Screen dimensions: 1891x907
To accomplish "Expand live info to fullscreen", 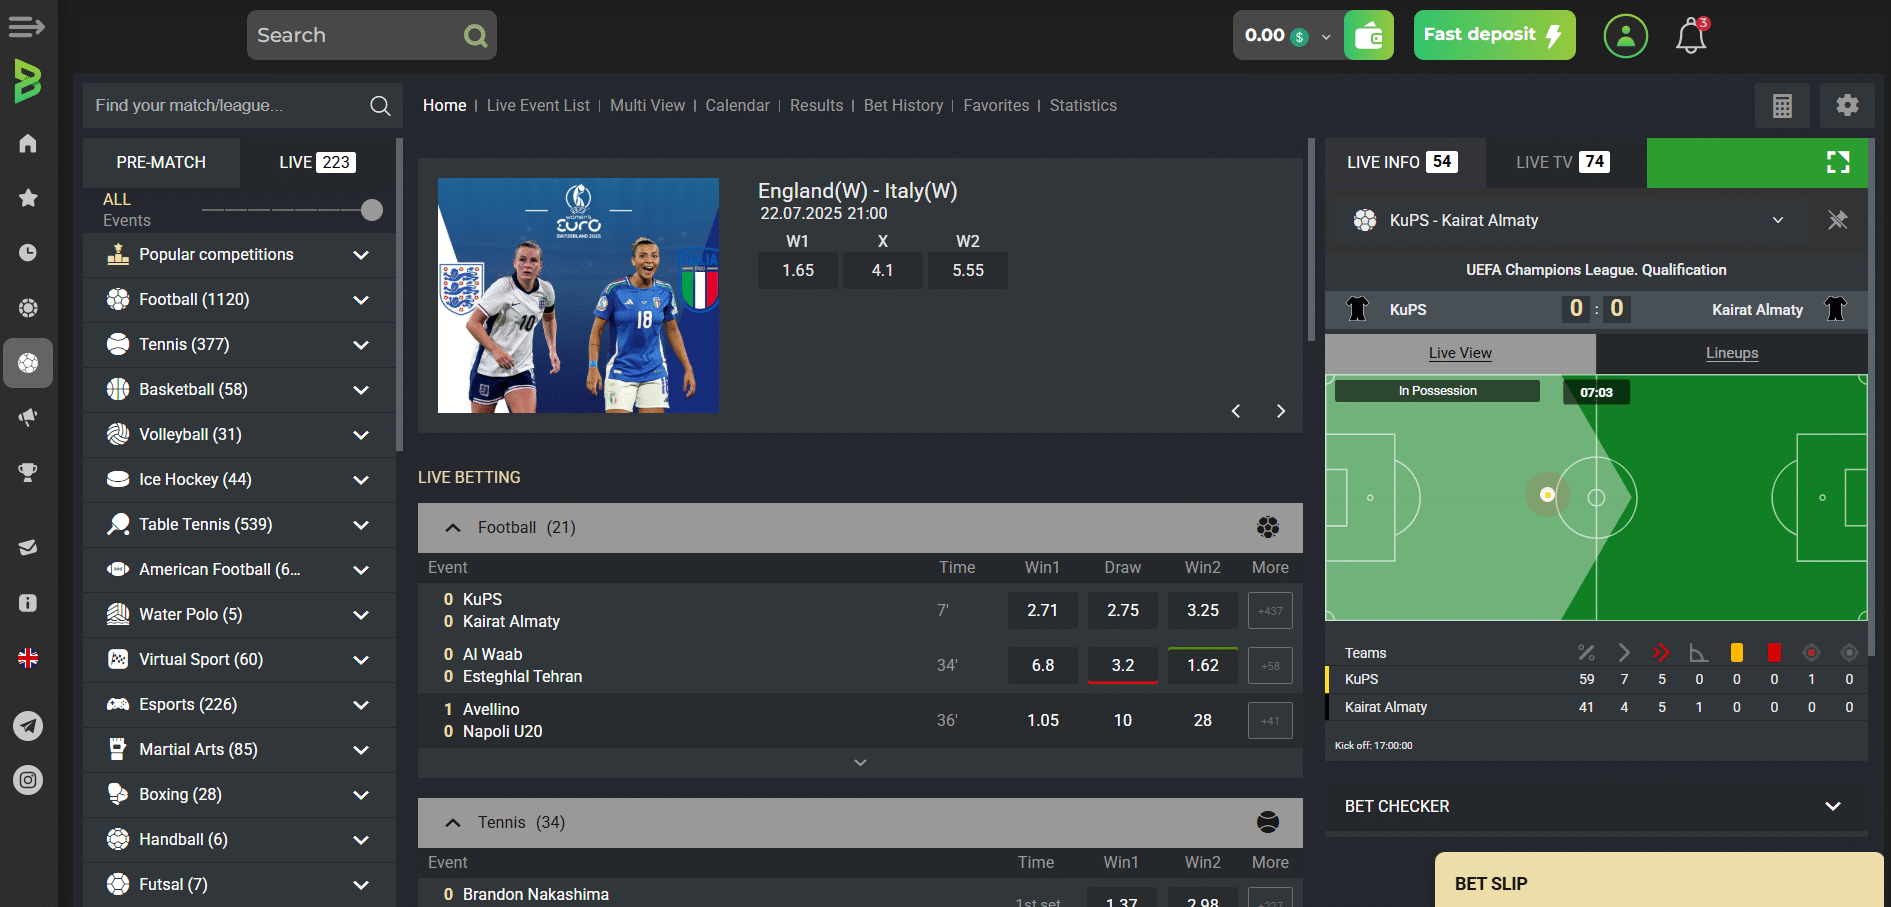I will tap(1837, 162).
